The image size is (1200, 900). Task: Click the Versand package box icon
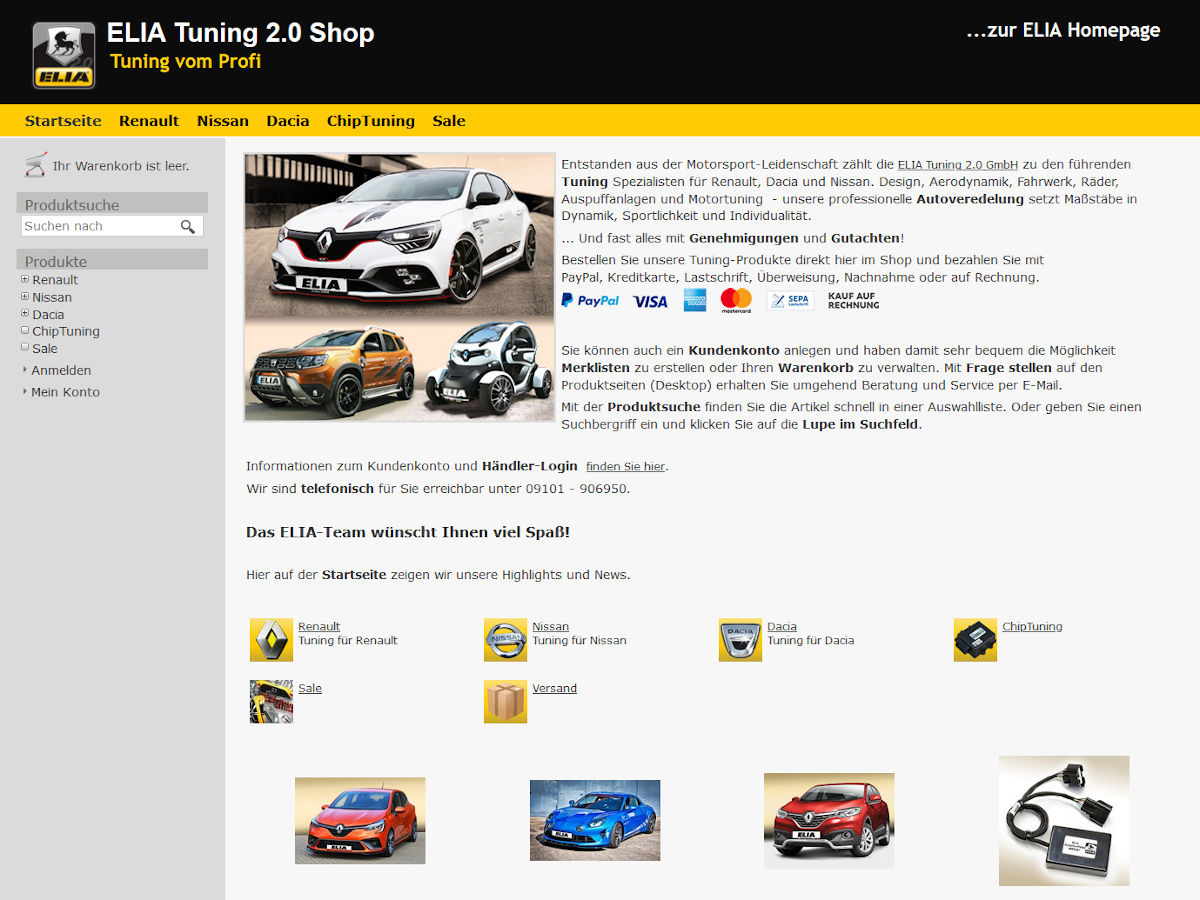[505, 702]
